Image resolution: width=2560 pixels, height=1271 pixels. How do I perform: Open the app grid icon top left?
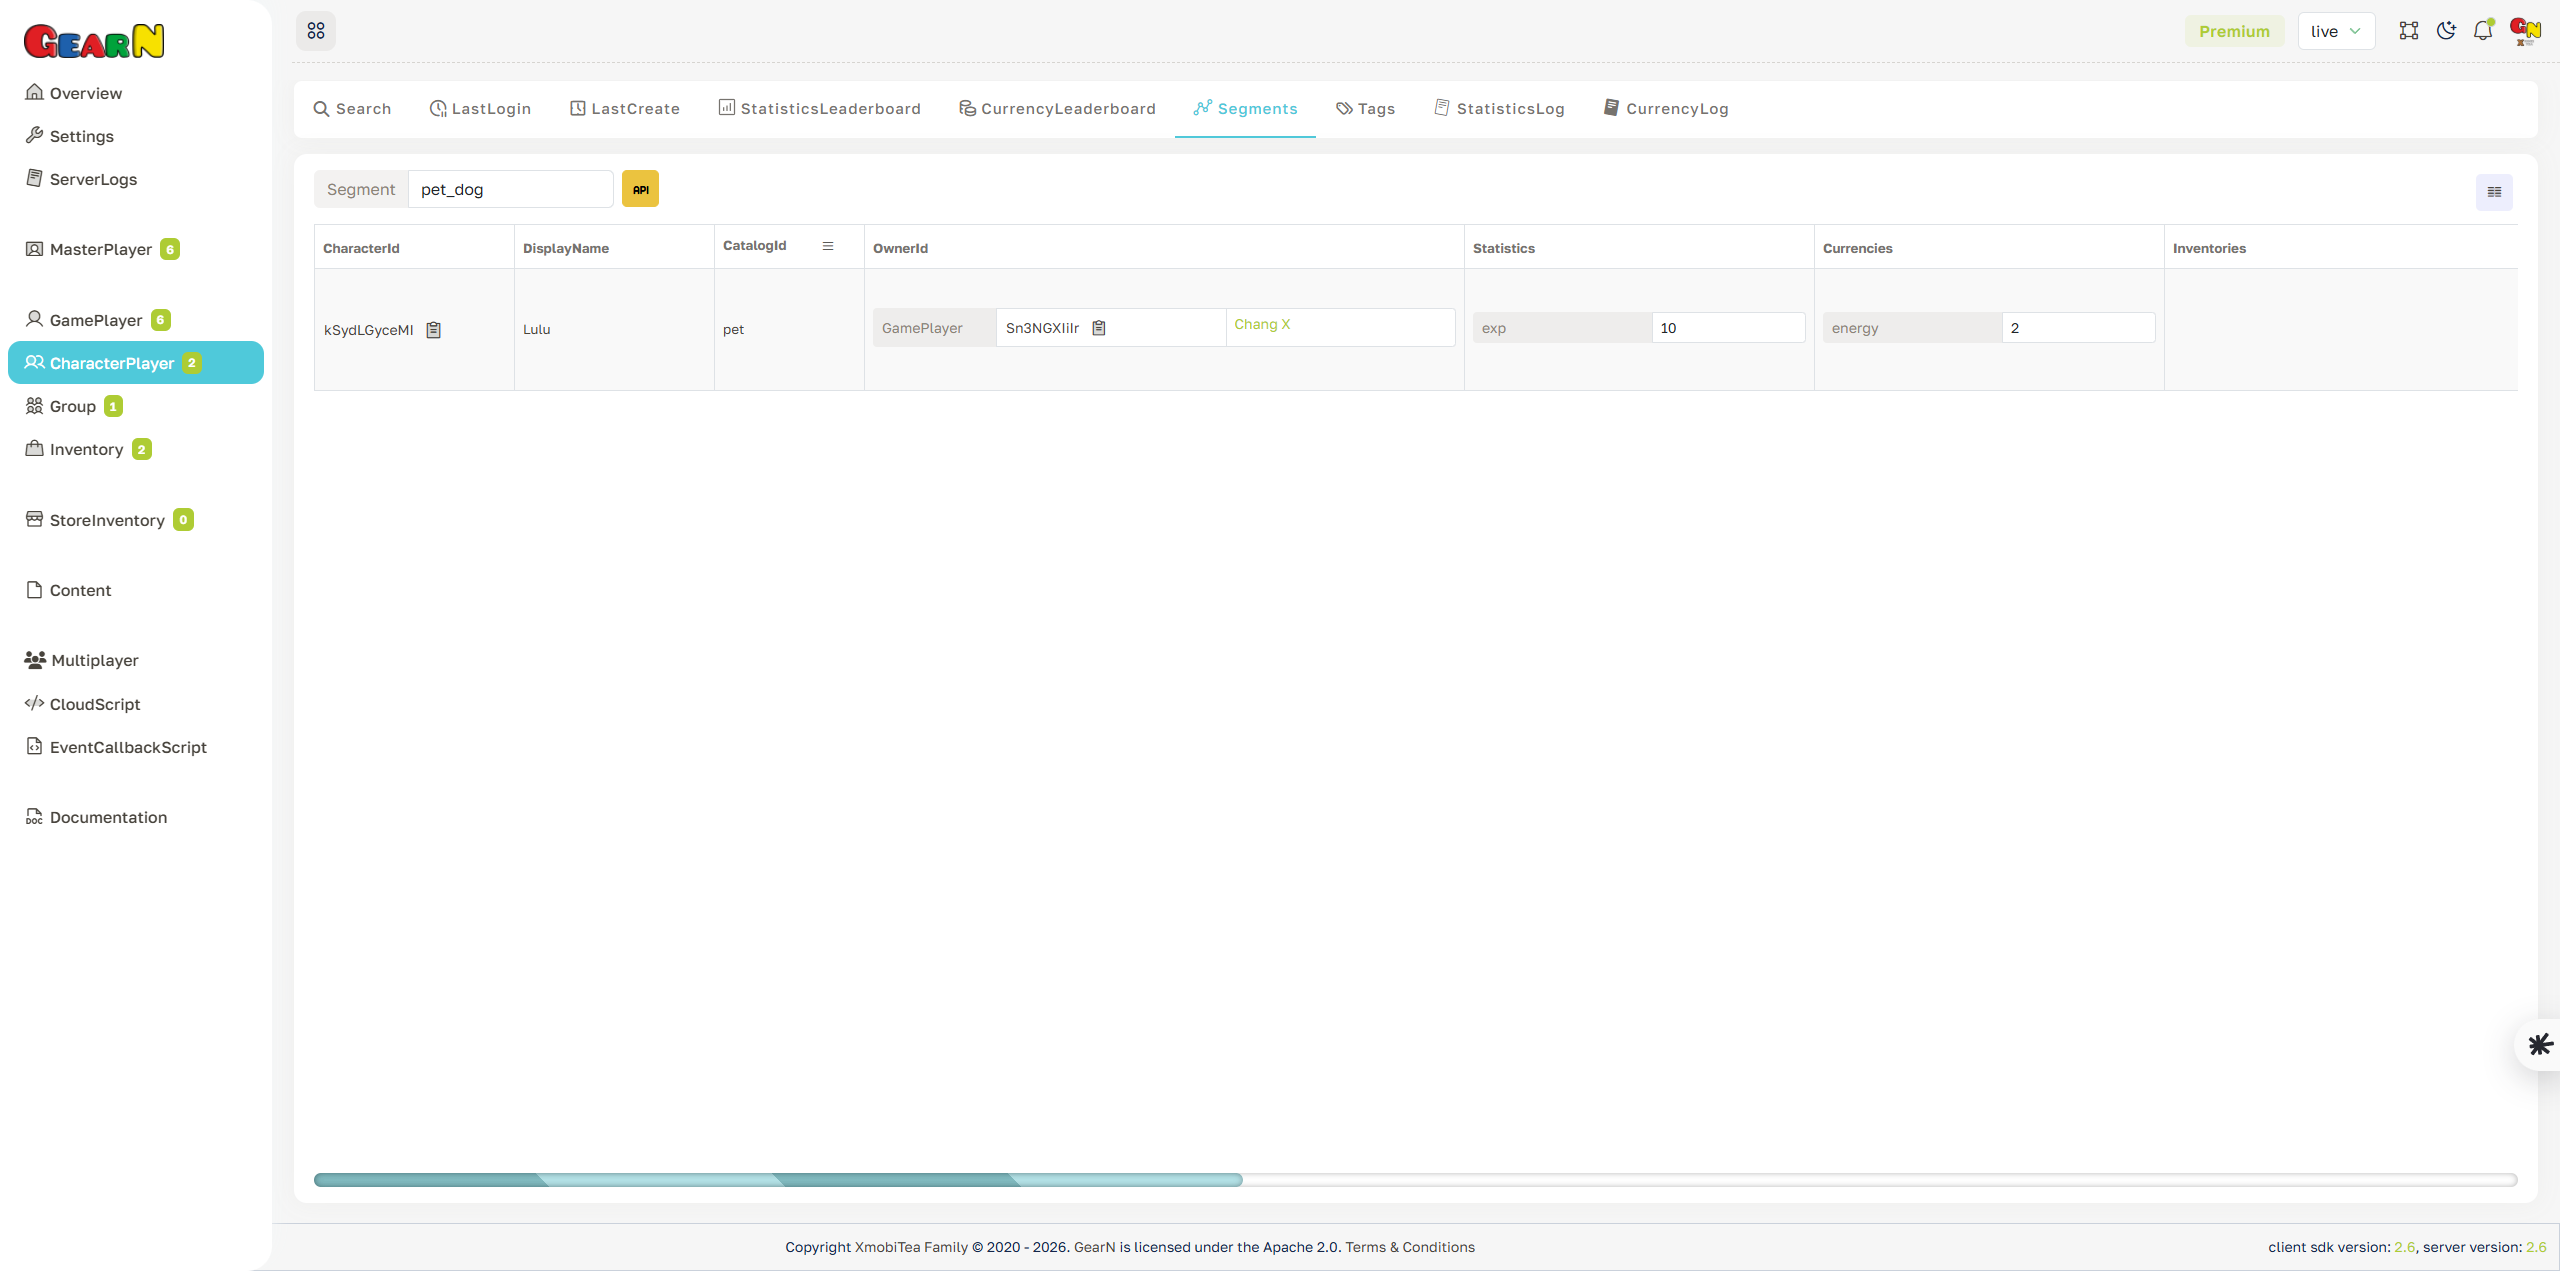316,31
